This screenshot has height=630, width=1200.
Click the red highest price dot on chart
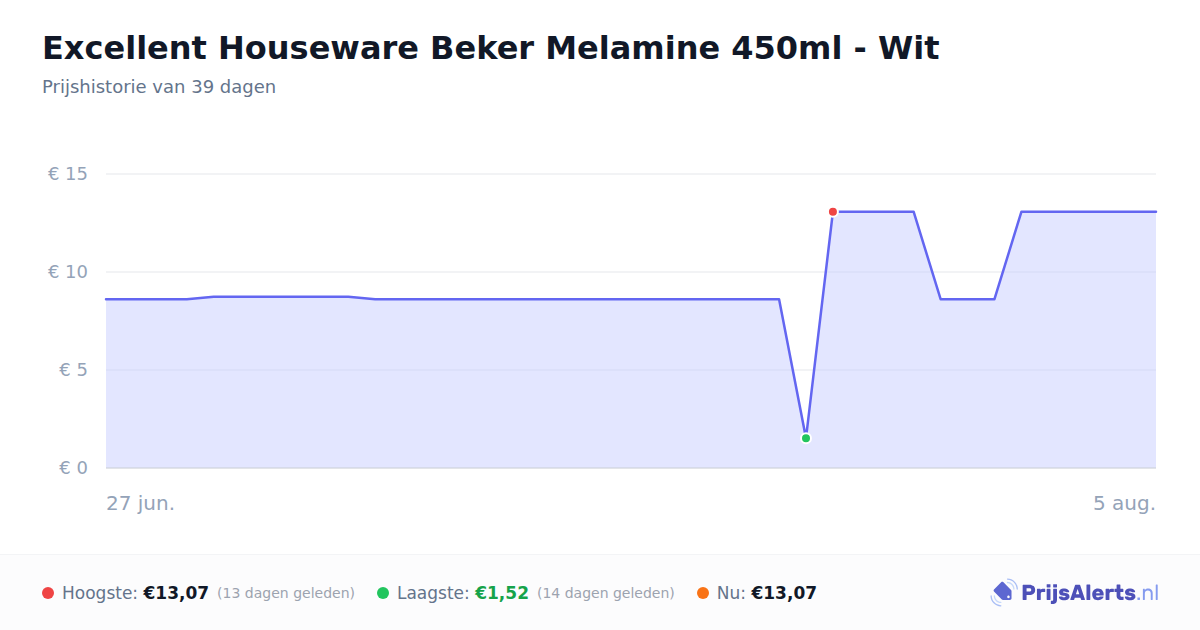[832, 212]
